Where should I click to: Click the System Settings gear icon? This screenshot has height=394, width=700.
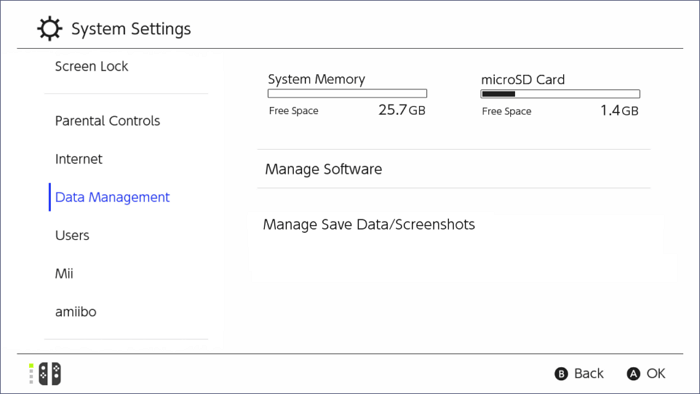[50, 29]
